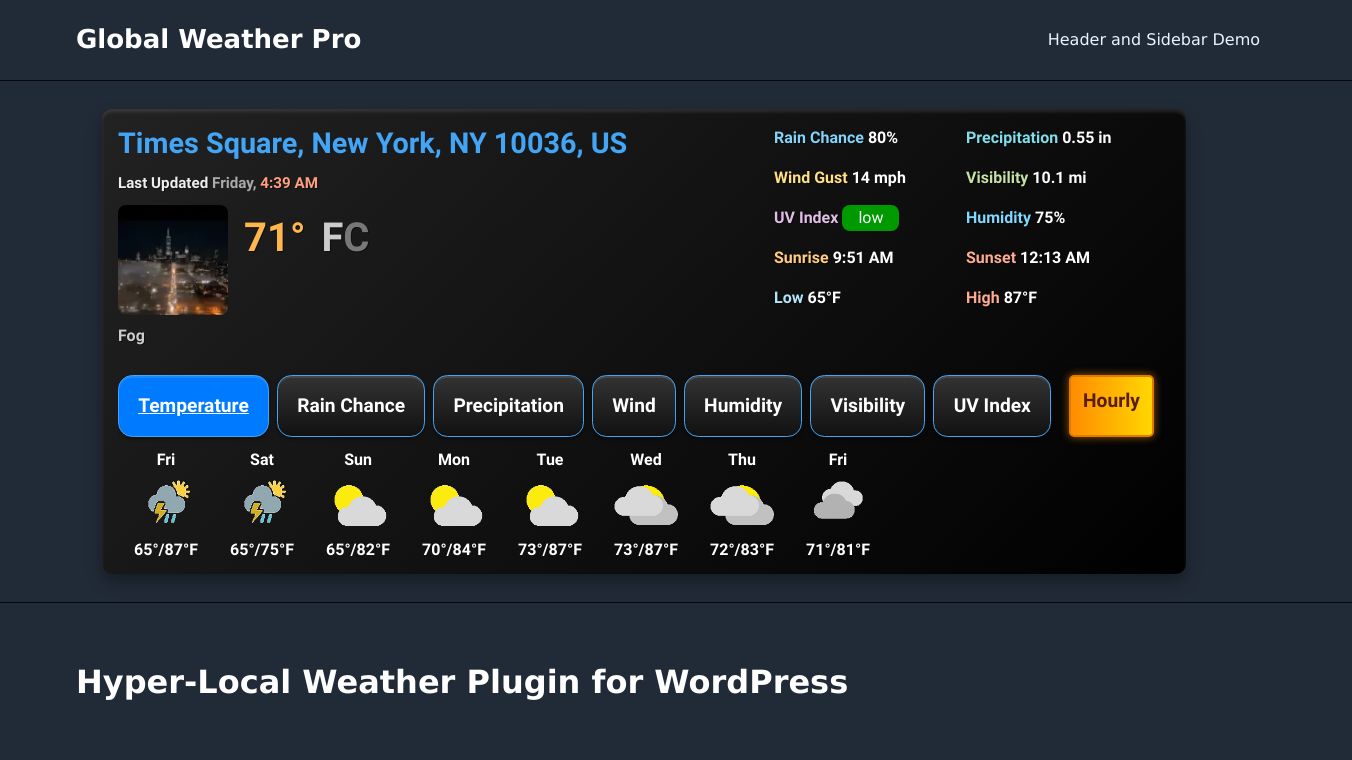Image resolution: width=1352 pixels, height=760 pixels.
Task: Open the Precipitation tab
Action: [508, 406]
